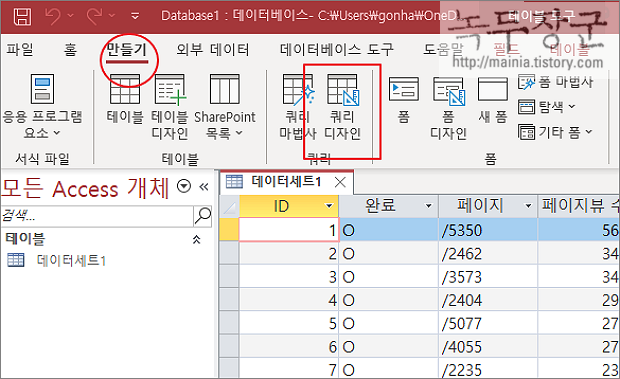Click the cell containing /5350
620x379 pixels.
point(488,230)
